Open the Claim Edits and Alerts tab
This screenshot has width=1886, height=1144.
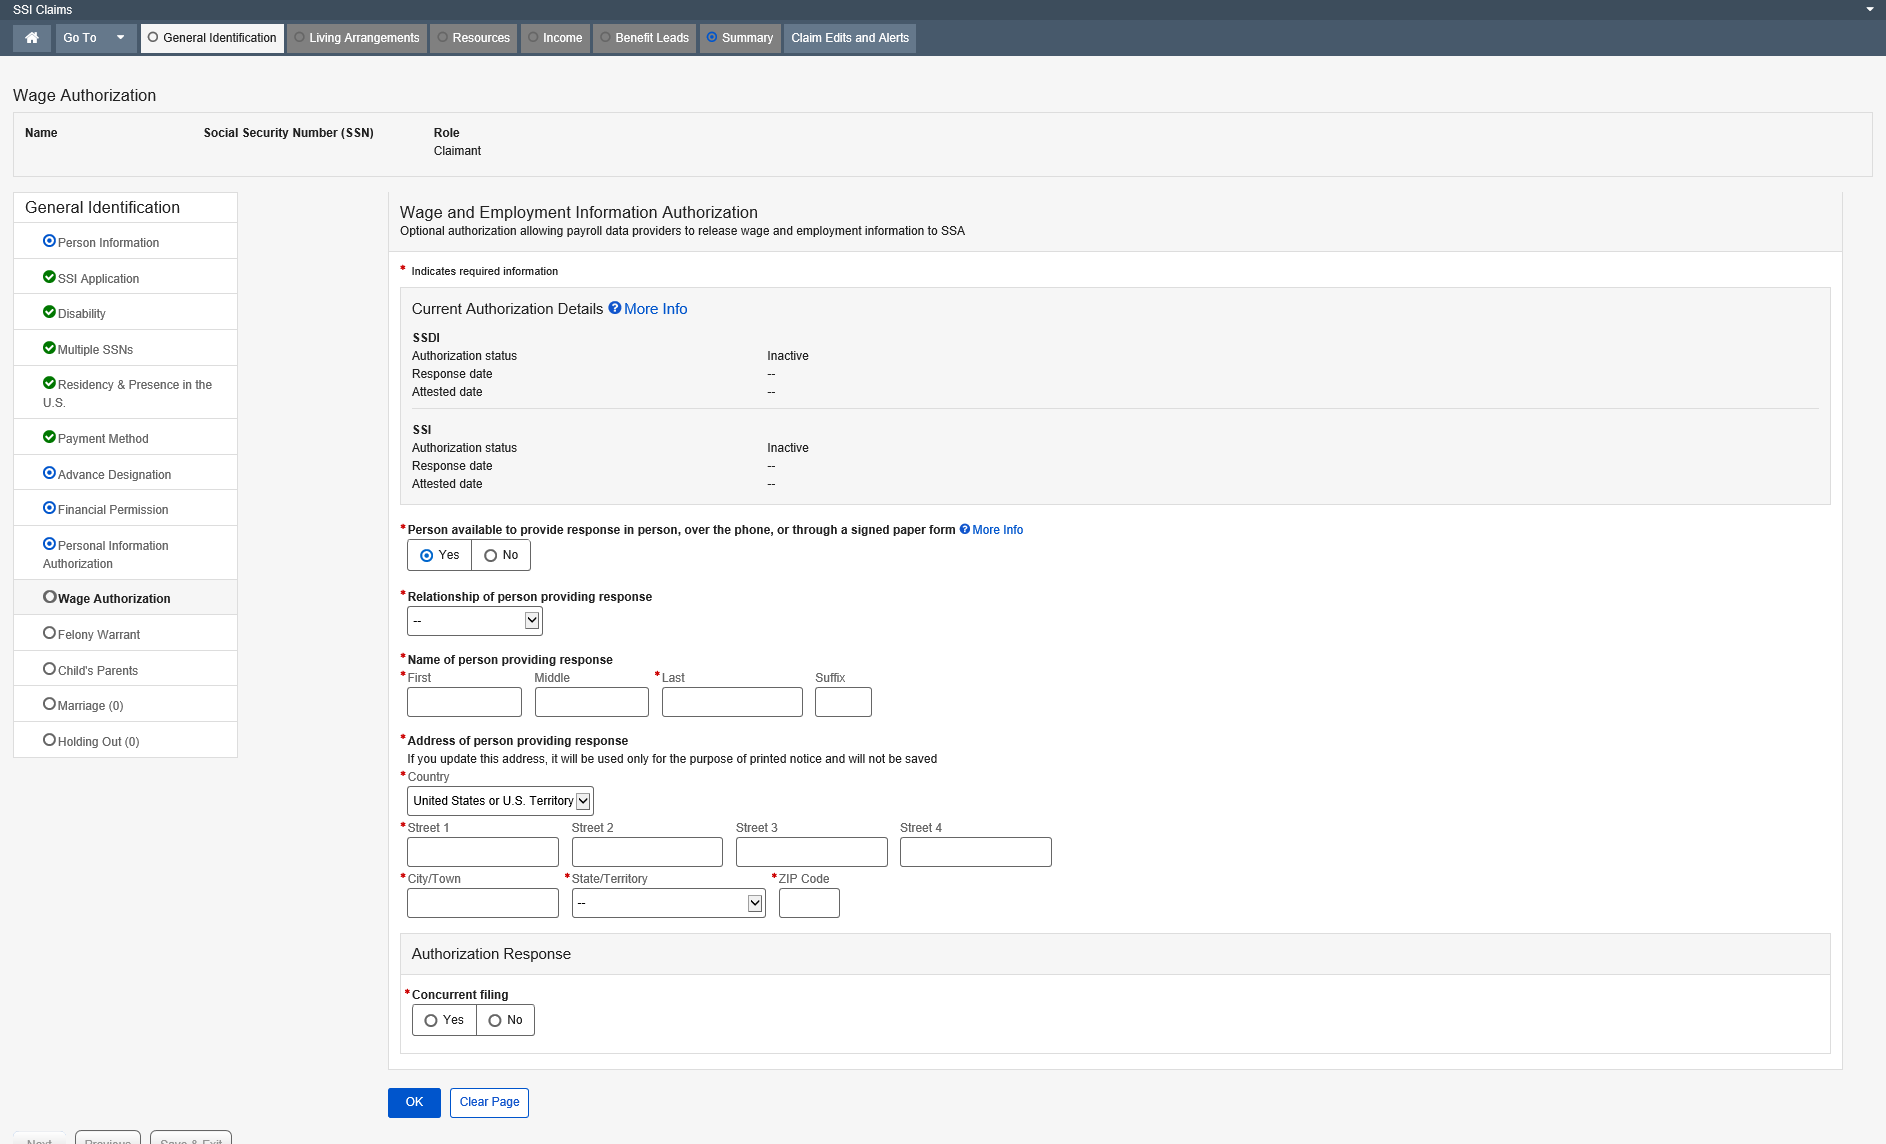(x=849, y=38)
